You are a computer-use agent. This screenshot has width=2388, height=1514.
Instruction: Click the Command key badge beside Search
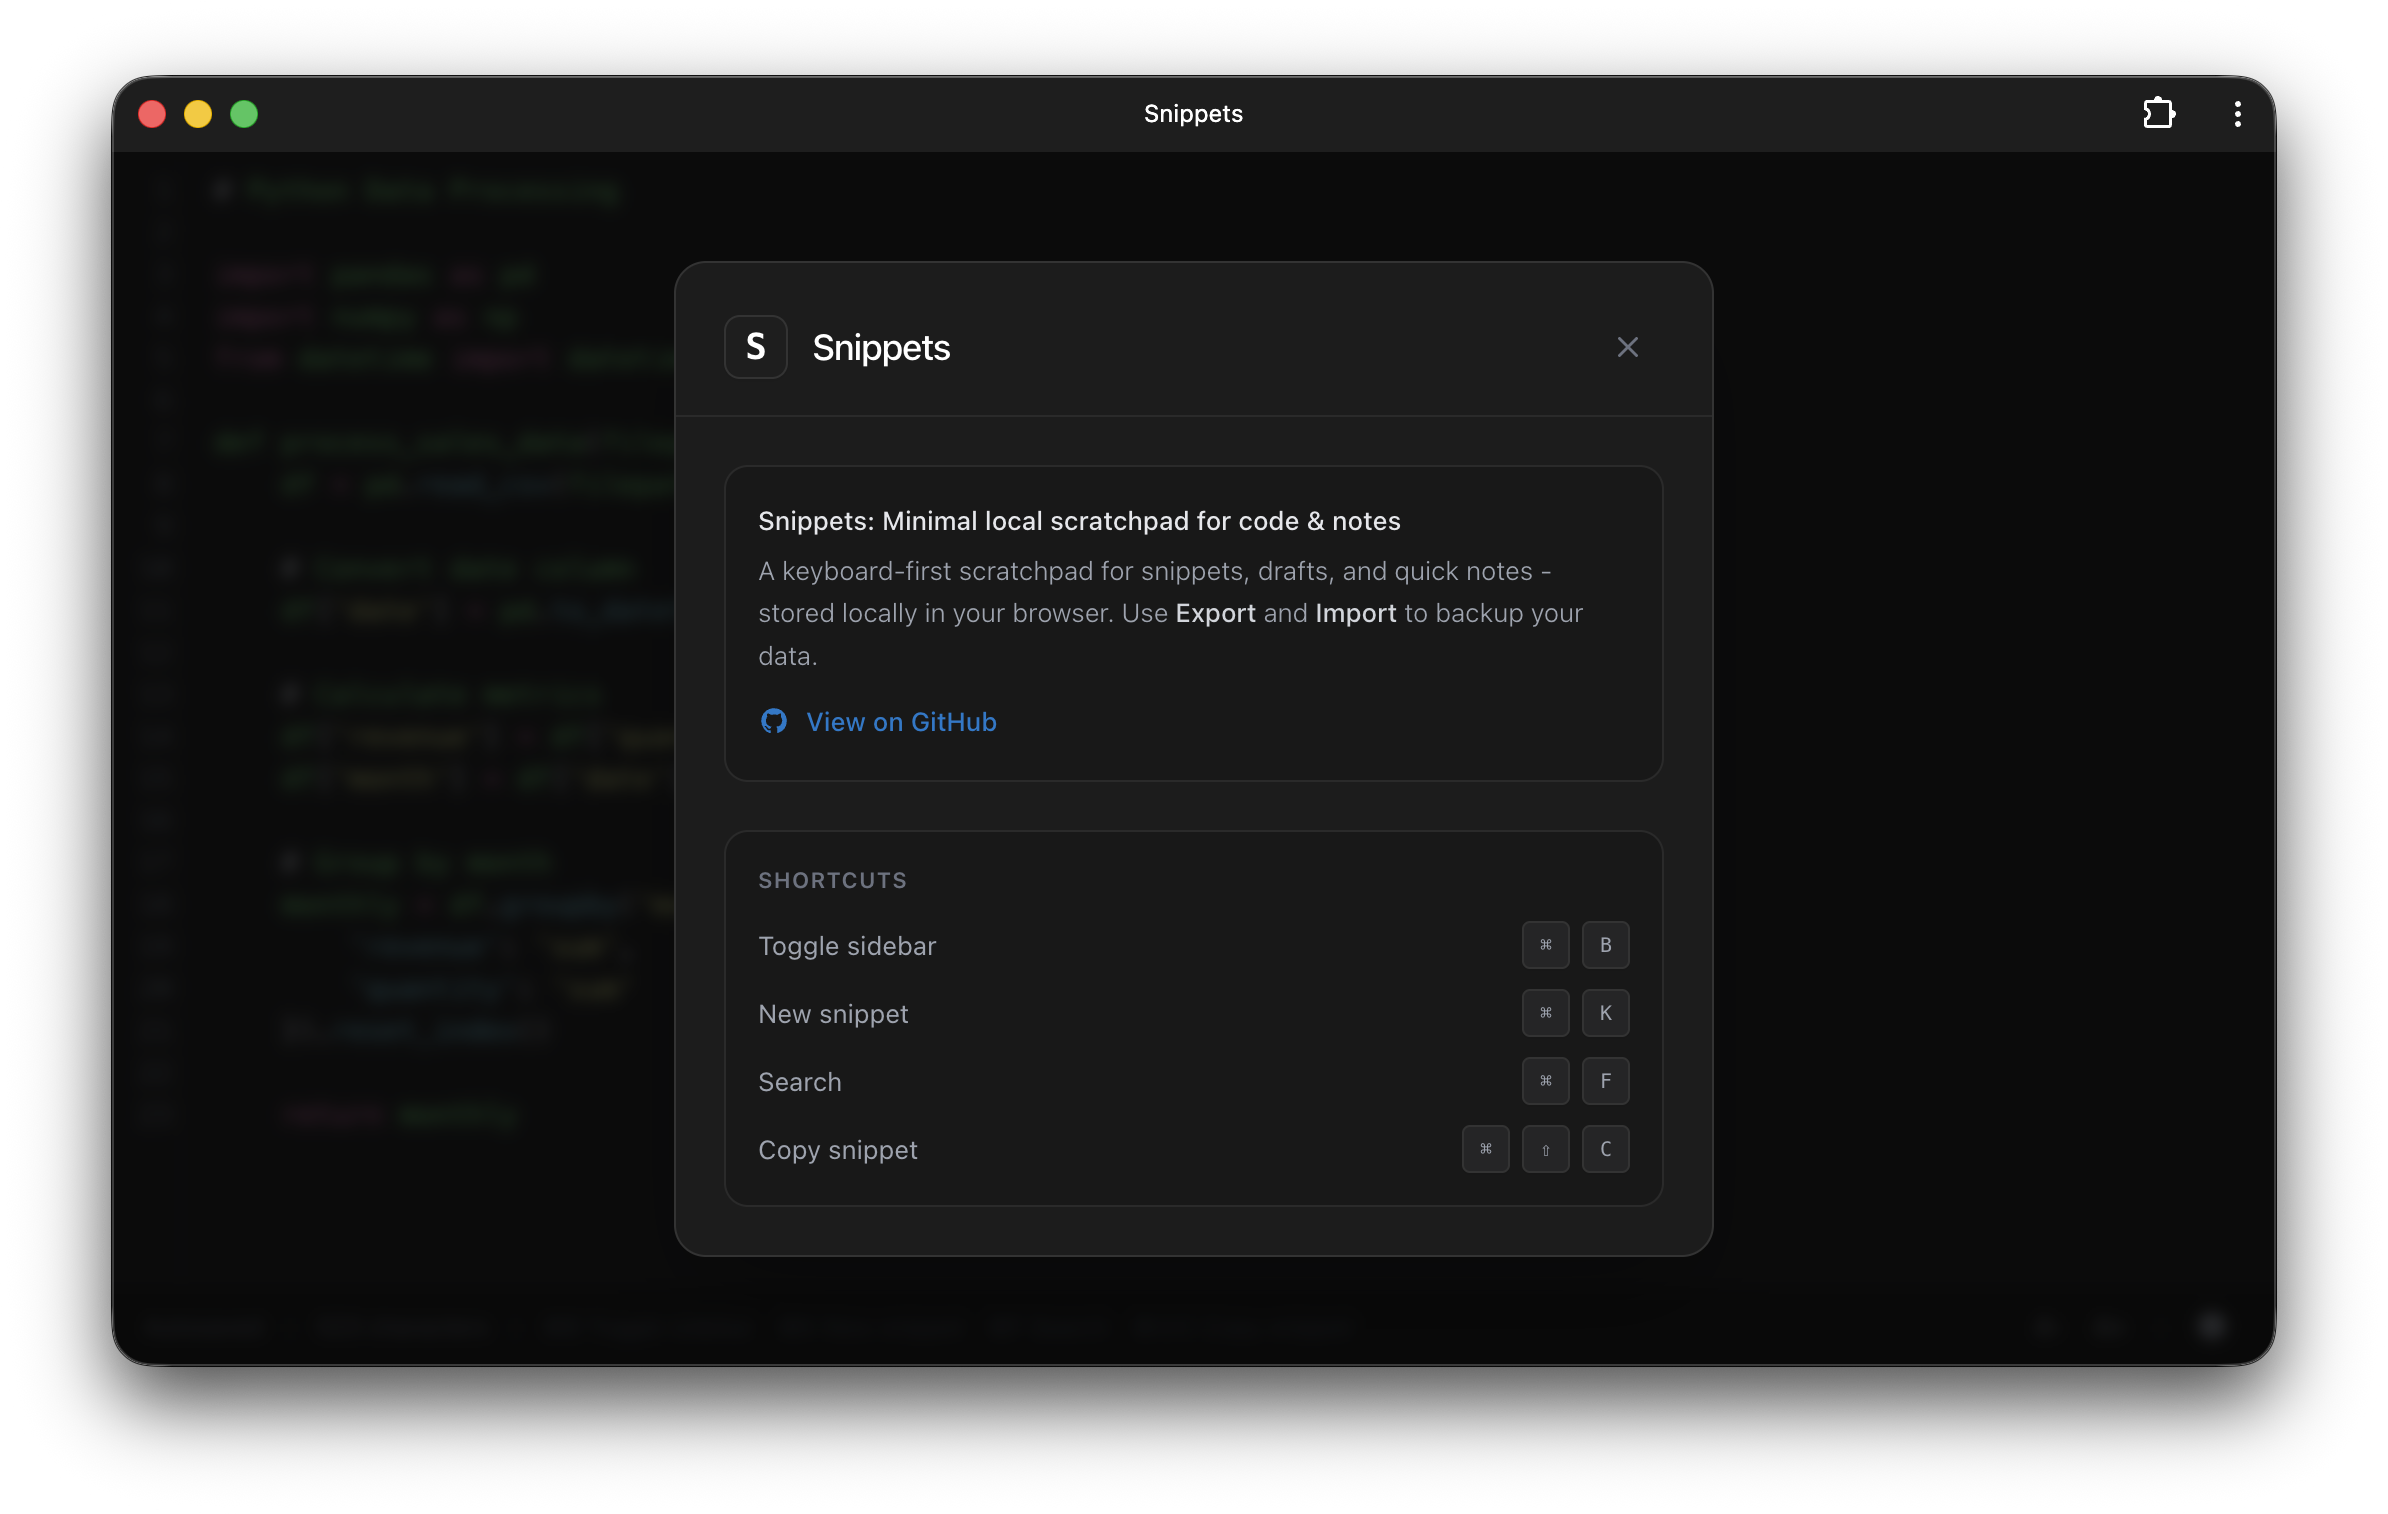click(1545, 1081)
